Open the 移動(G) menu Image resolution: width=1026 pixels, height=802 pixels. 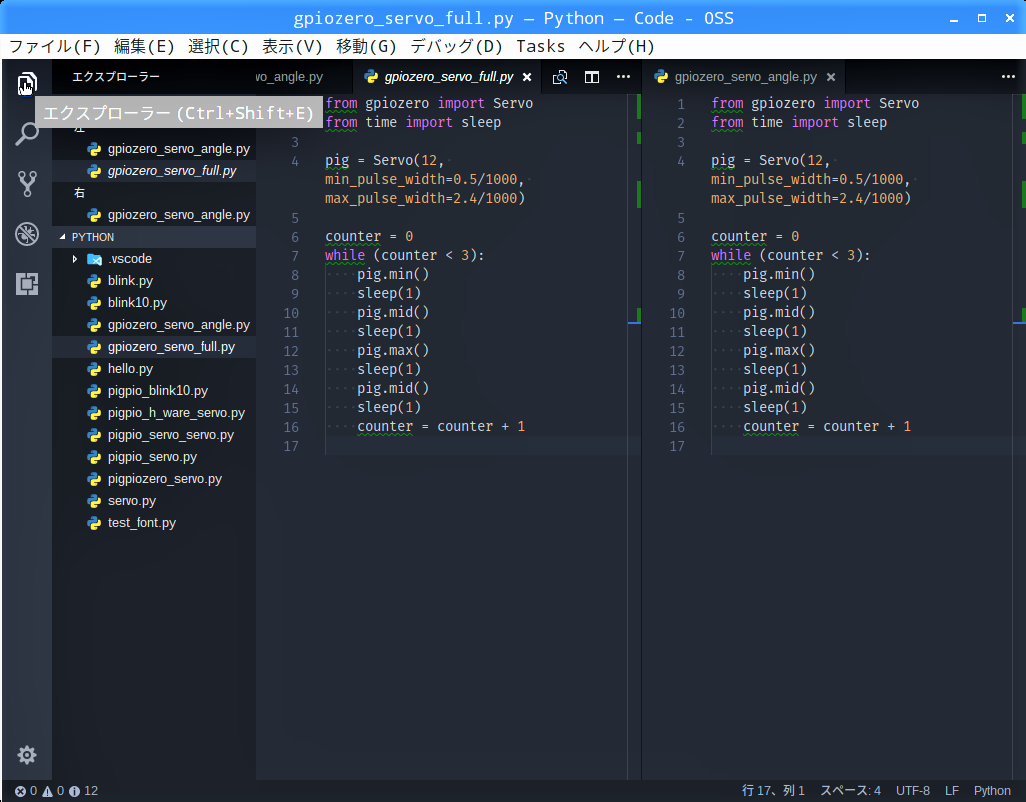coord(366,46)
